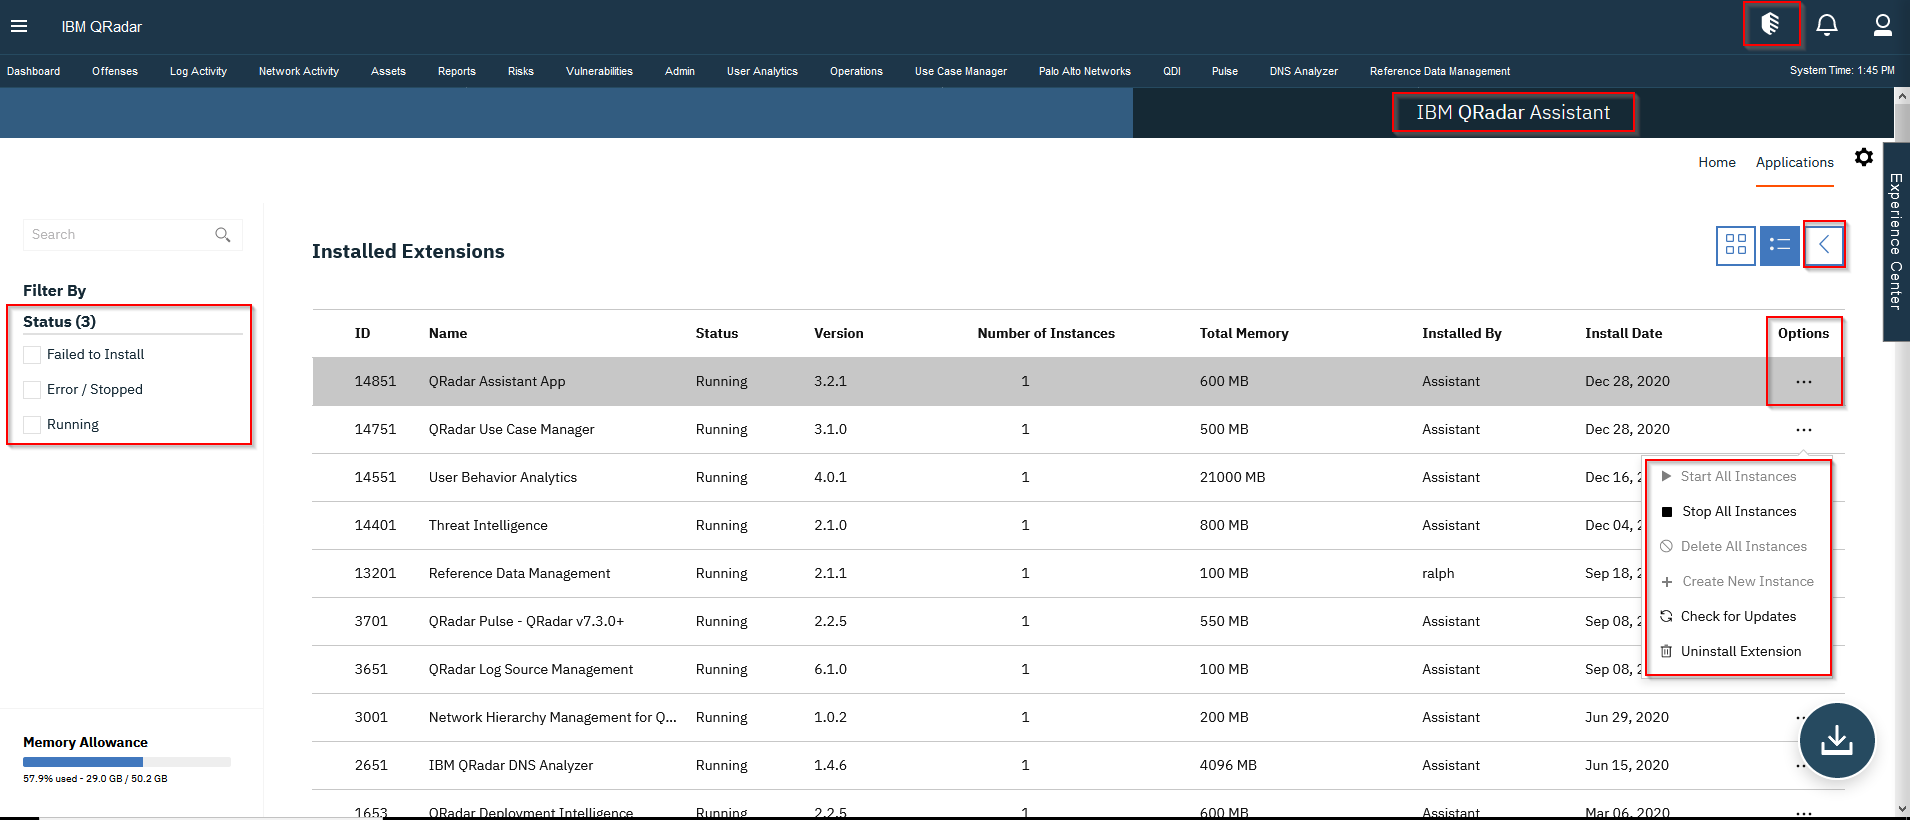Check Error / Stopped filter
Screen dimensions: 1910x820
(32, 390)
